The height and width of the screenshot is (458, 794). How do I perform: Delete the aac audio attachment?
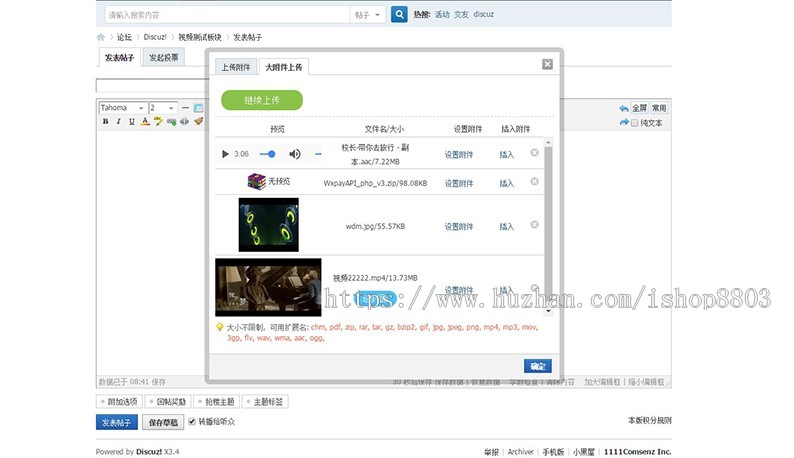click(x=534, y=152)
